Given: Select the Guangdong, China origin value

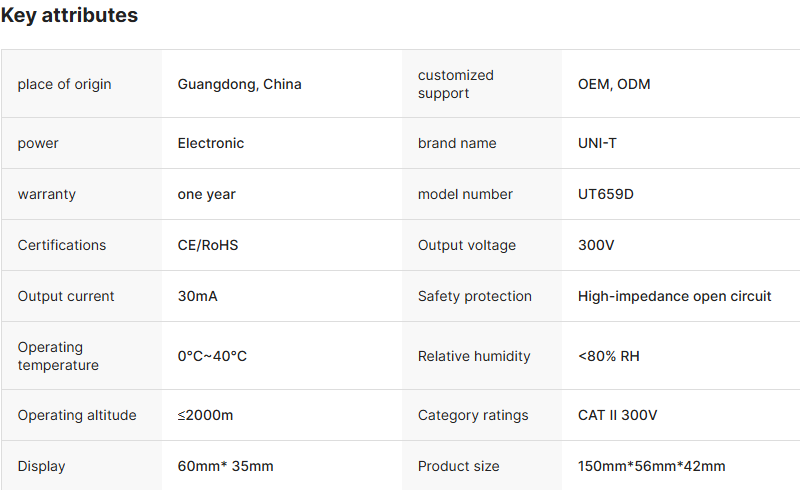Looking at the screenshot, I should [239, 84].
